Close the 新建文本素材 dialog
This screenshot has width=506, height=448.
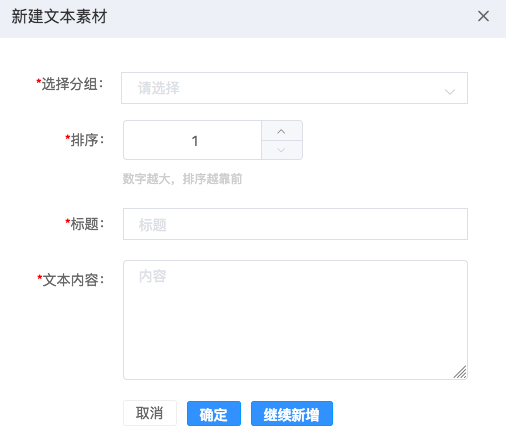(483, 16)
